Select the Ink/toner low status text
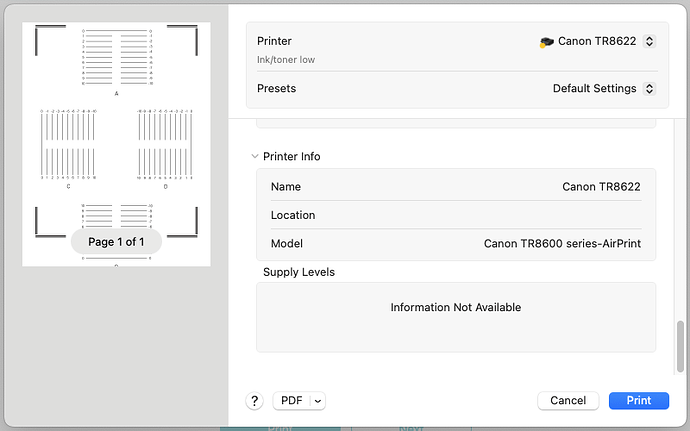The width and height of the screenshot is (690, 431). pos(286,60)
